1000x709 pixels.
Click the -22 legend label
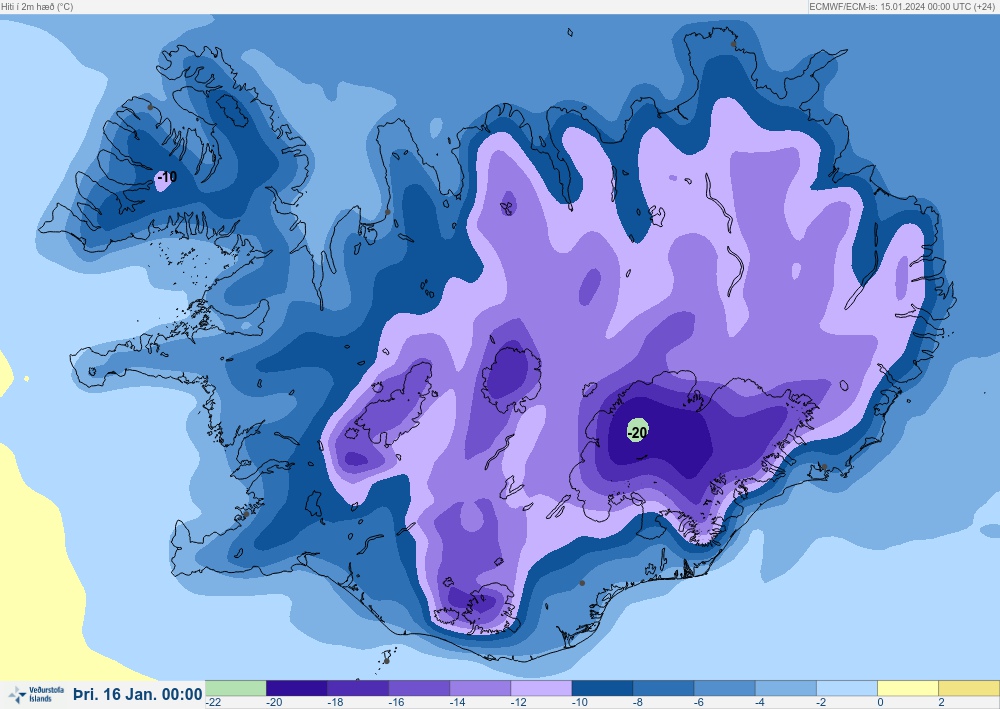213,703
